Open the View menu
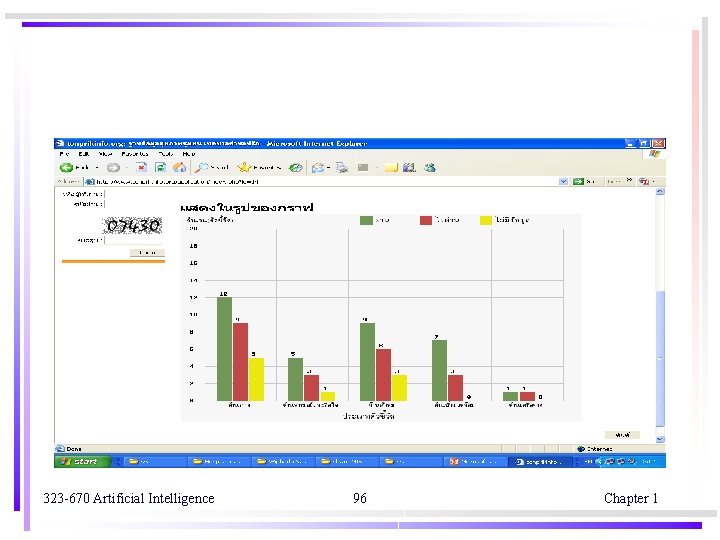 coord(105,154)
